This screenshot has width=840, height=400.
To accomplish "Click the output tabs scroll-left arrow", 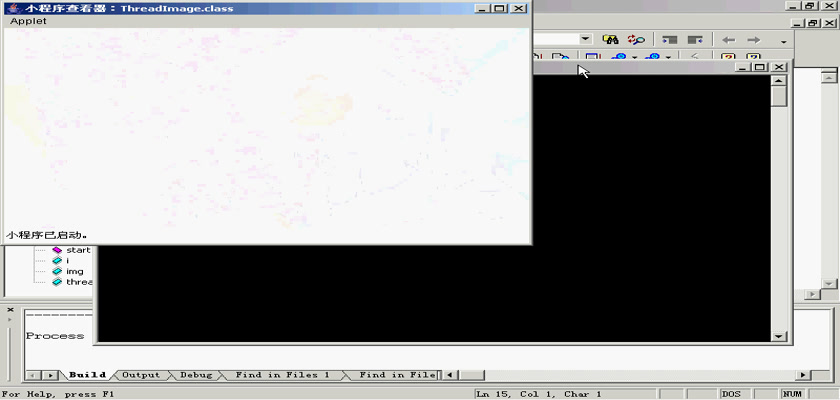I will (x=33, y=375).
